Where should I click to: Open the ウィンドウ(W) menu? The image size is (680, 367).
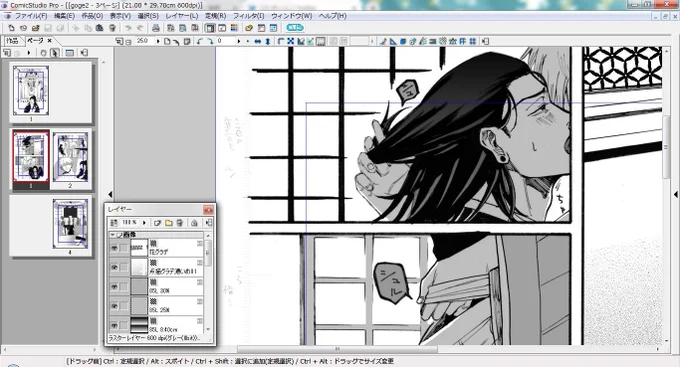291,16
